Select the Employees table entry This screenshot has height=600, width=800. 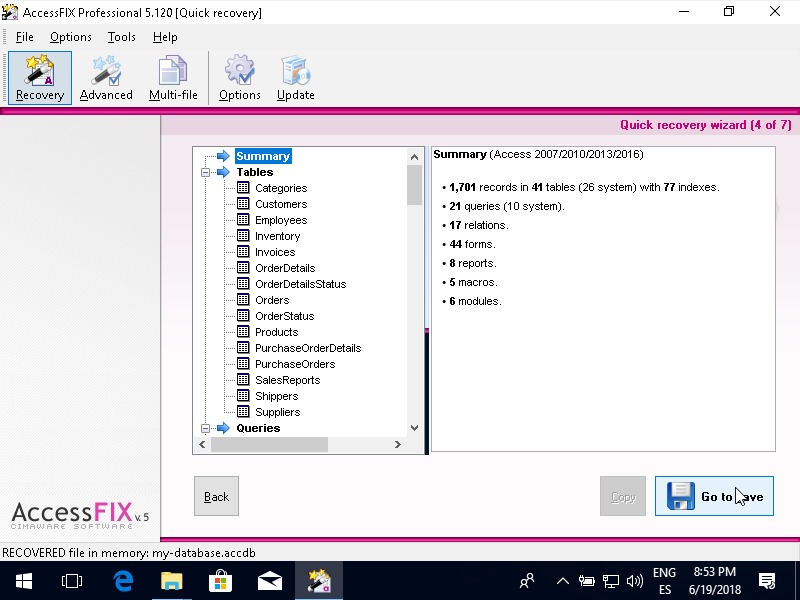[x=280, y=220]
